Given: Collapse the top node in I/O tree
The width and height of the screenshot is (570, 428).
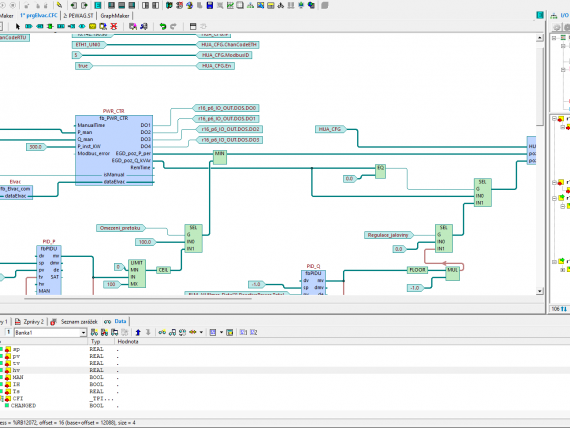Looking at the screenshot, I should coord(554,38).
